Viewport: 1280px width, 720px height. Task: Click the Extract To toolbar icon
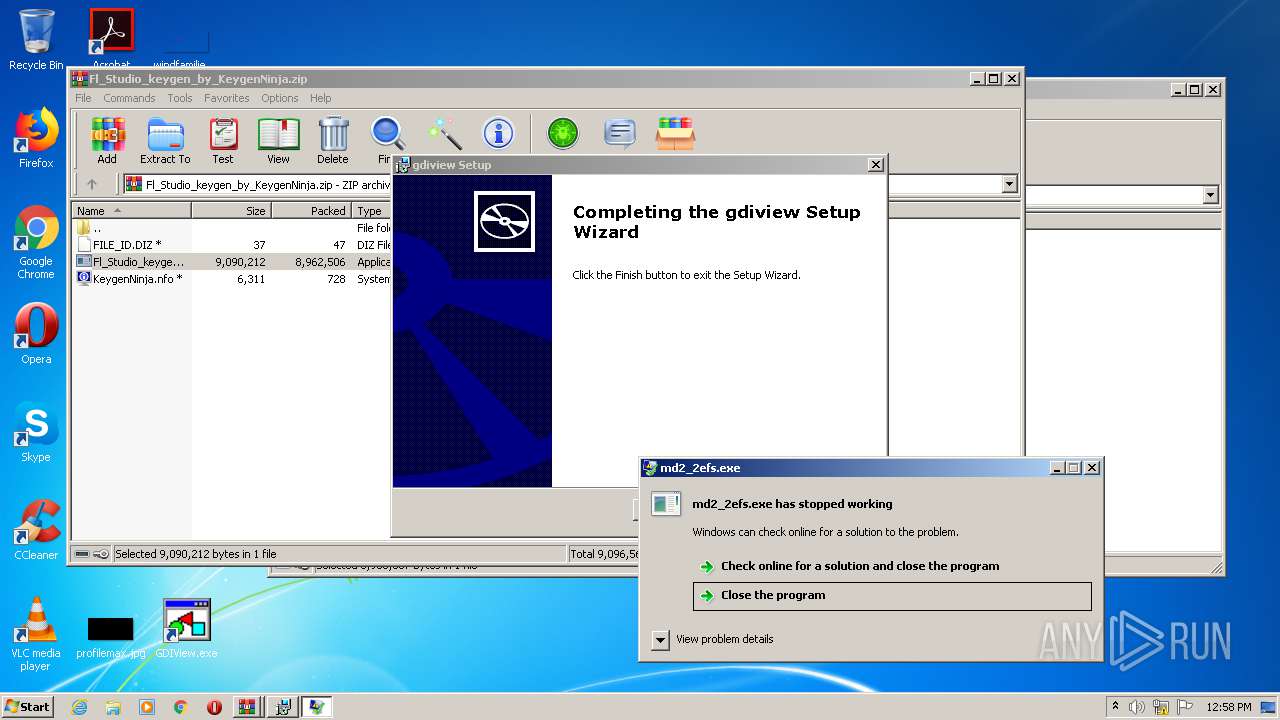(165, 140)
